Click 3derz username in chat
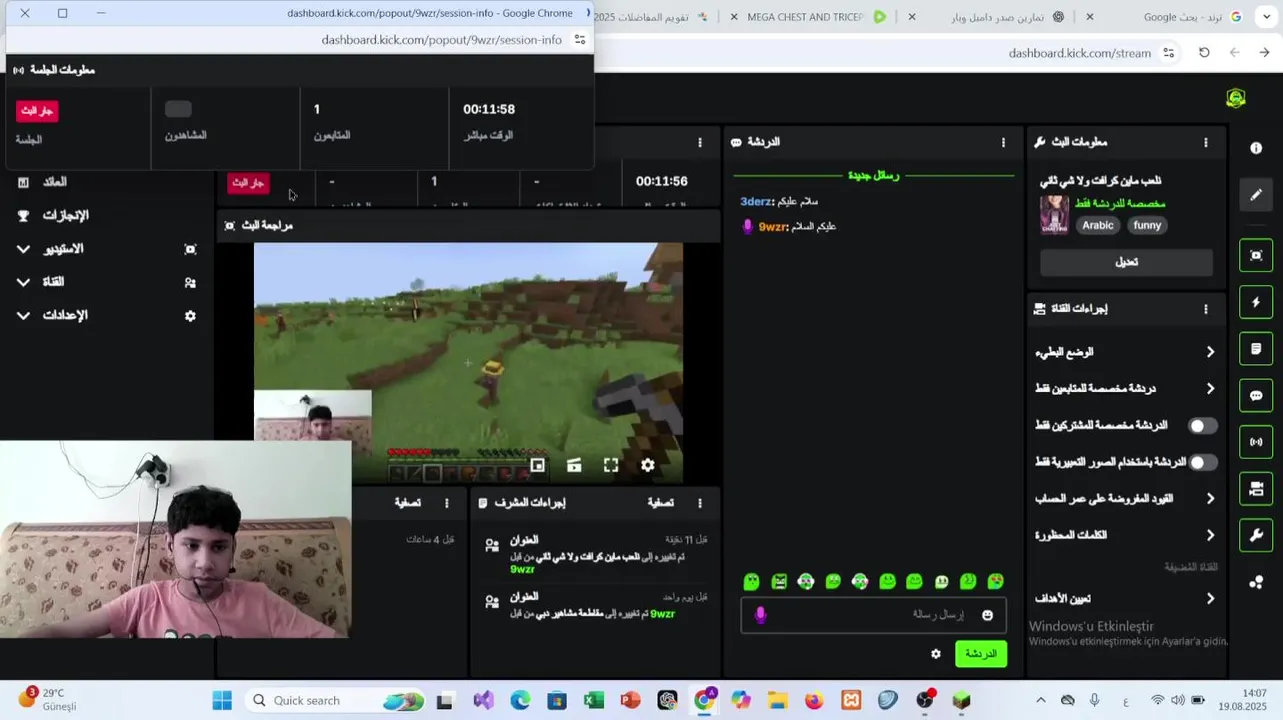 click(x=757, y=201)
